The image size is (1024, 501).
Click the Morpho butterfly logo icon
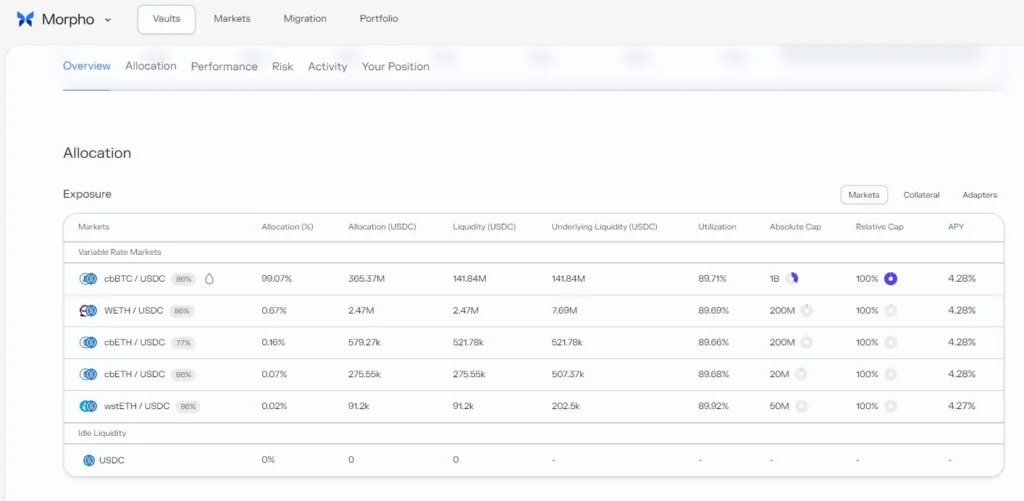click(25, 19)
